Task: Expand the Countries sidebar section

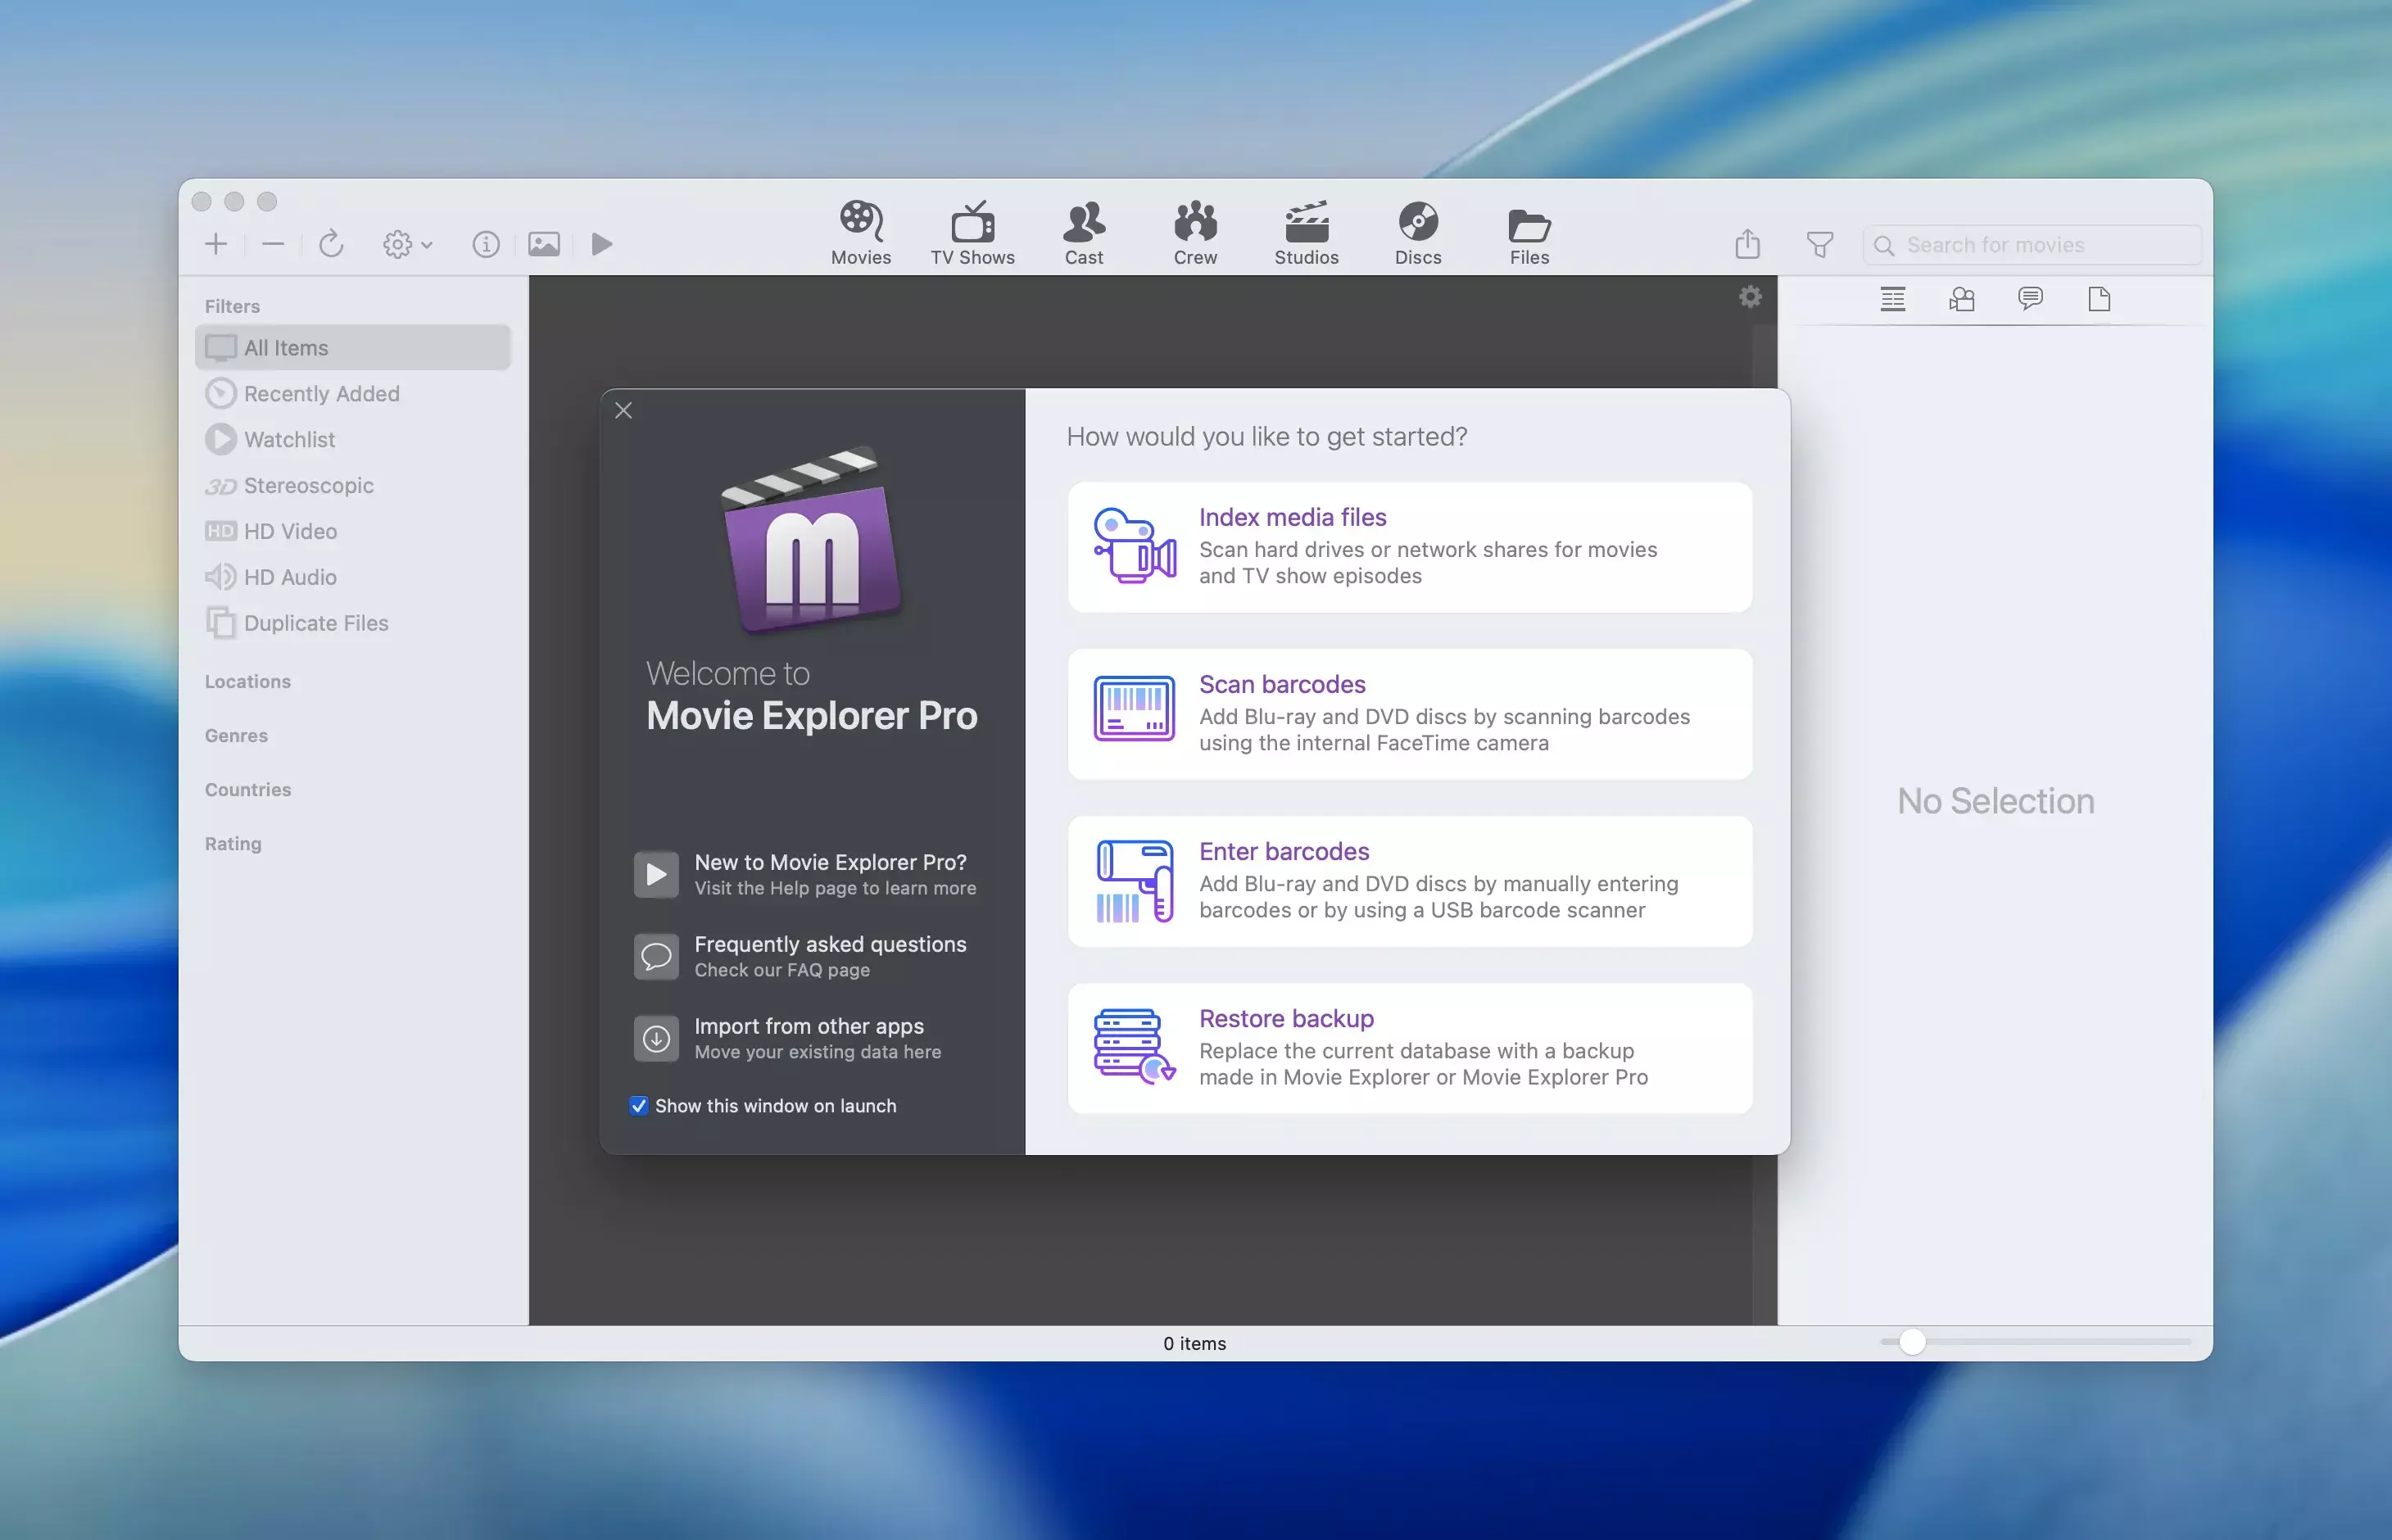Action: (247, 790)
